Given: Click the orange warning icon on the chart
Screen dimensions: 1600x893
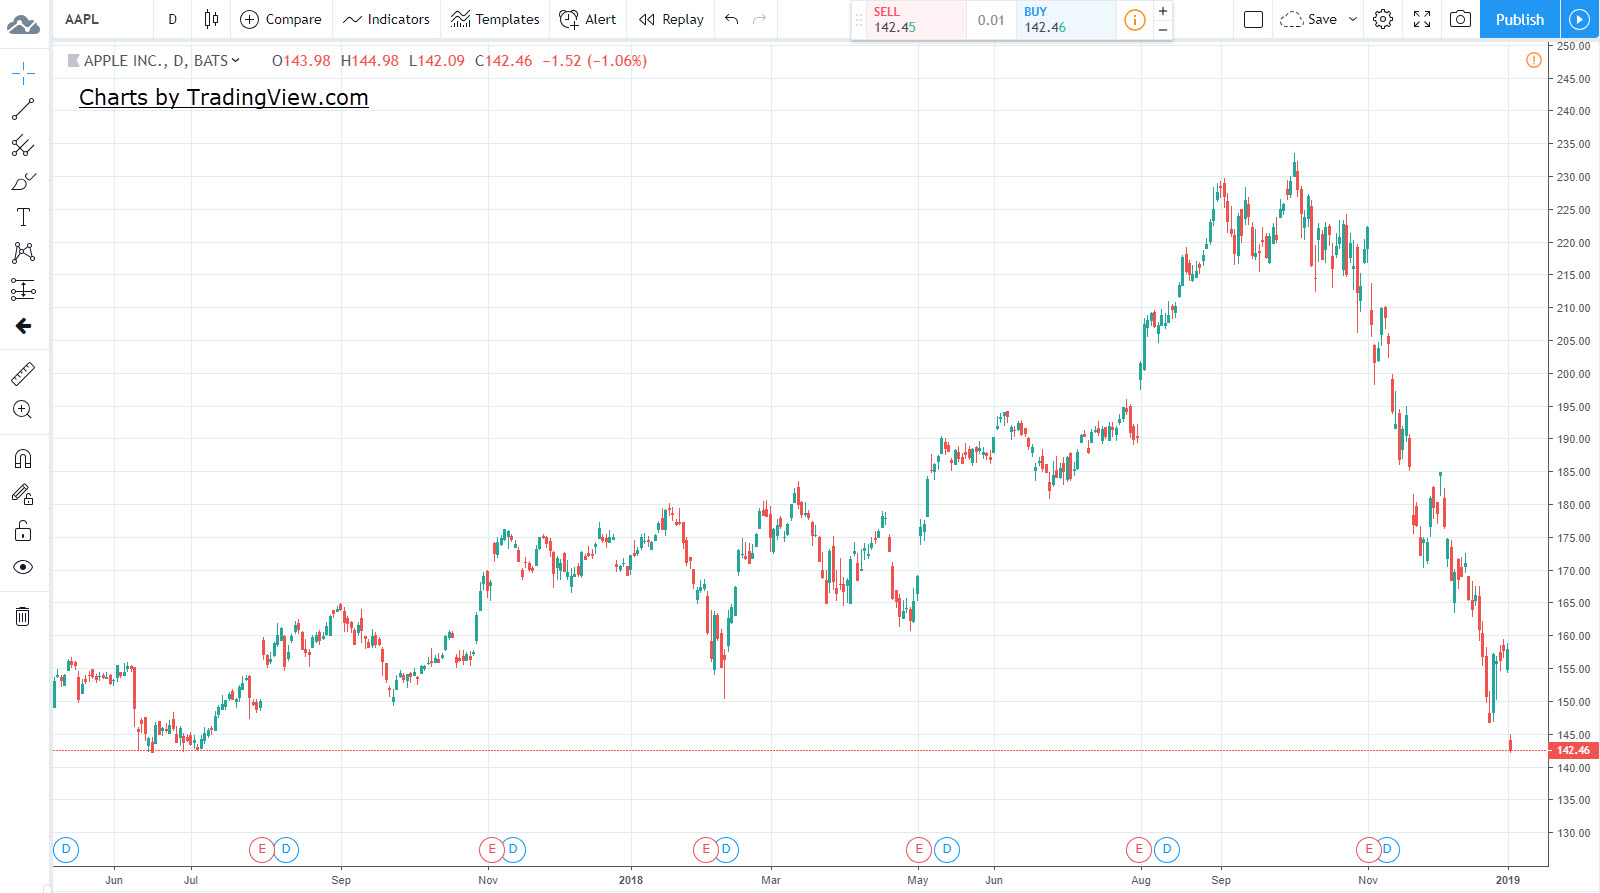Looking at the screenshot, I should [1534, 60].
